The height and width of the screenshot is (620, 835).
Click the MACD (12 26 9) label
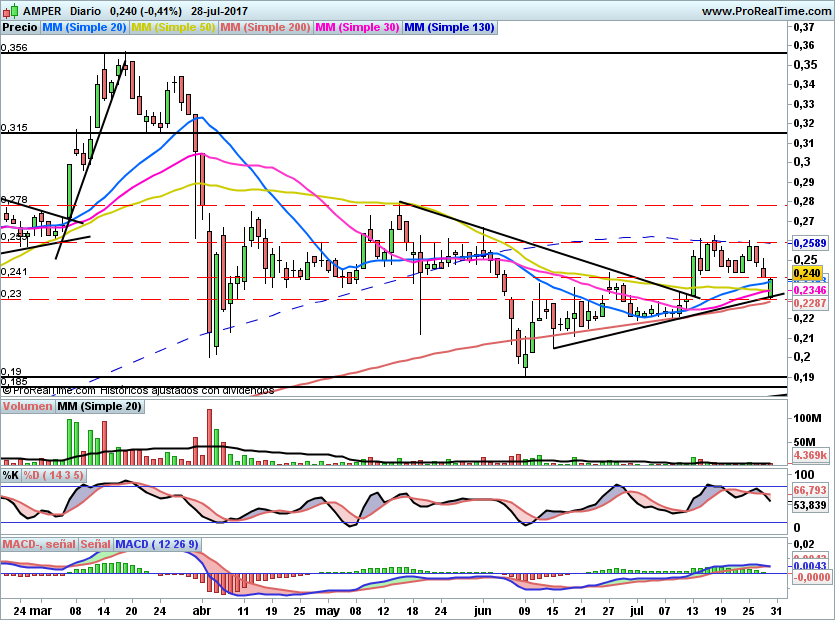[157, 544]
